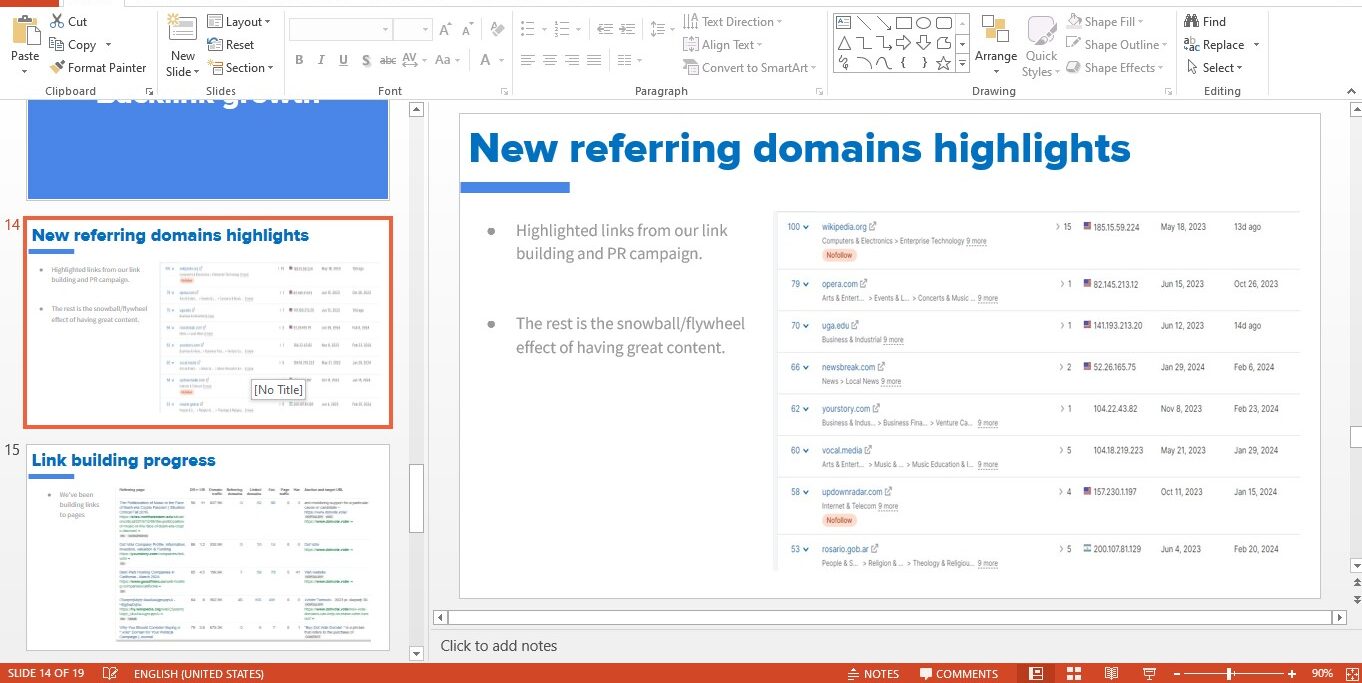Toggle Underline formatting
The image size is (1362, 683).
pyautogui.click(x=345, y=60)
